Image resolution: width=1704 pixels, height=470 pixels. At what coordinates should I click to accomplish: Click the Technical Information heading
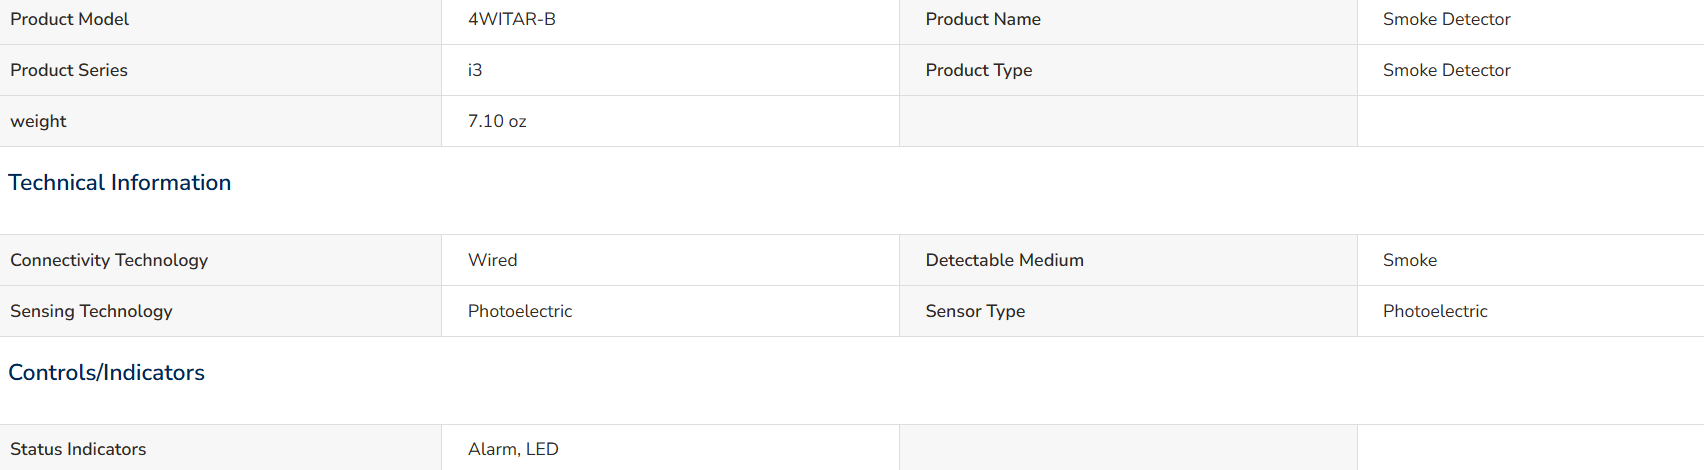pyautogui.click(x=120, y=182)
